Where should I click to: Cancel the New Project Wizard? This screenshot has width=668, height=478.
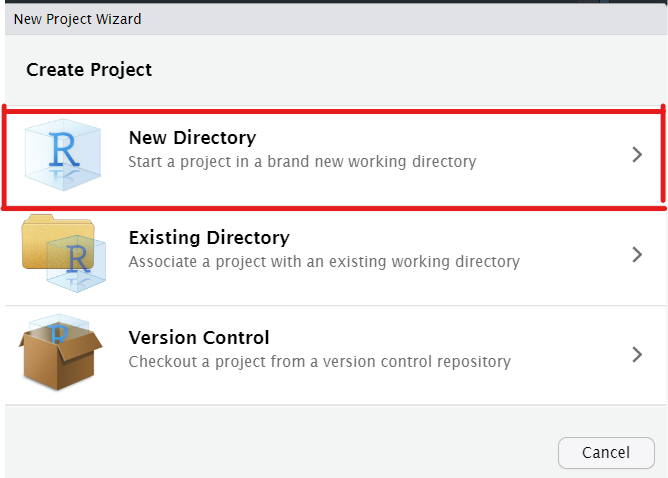pyautogui.click(x=606, y=452)
